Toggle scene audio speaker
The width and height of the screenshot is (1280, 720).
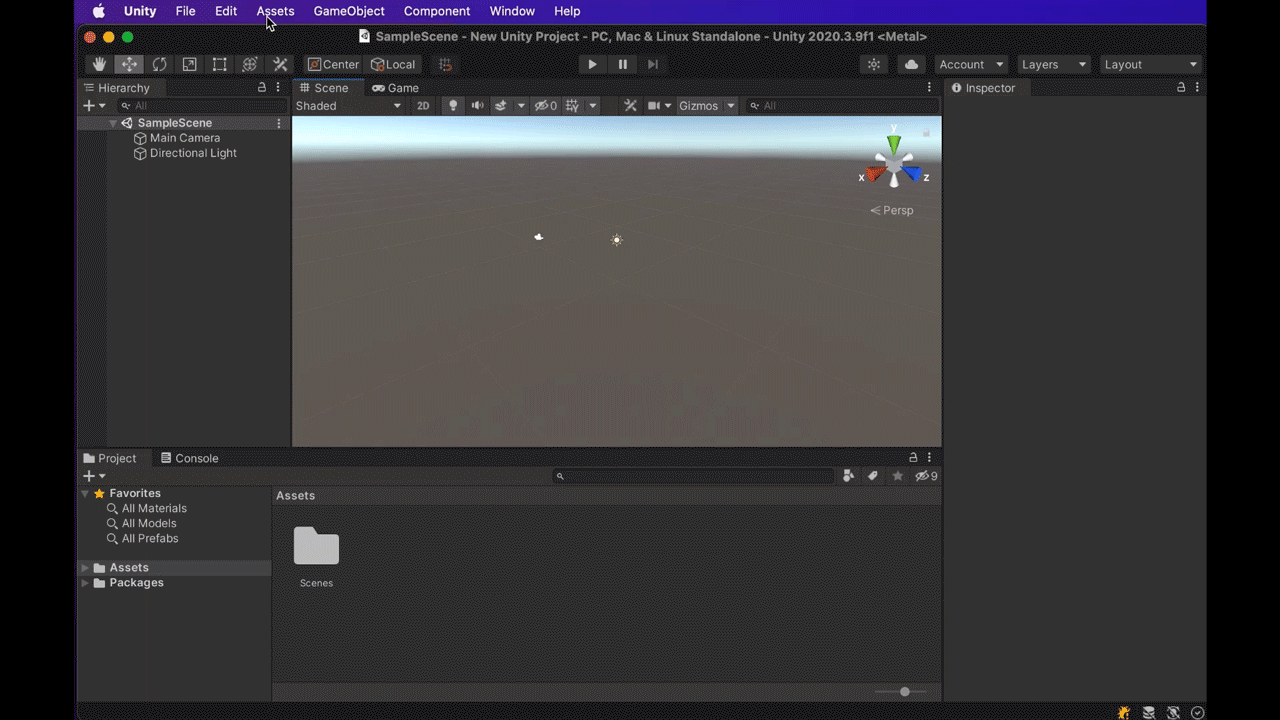coord(477,106)
